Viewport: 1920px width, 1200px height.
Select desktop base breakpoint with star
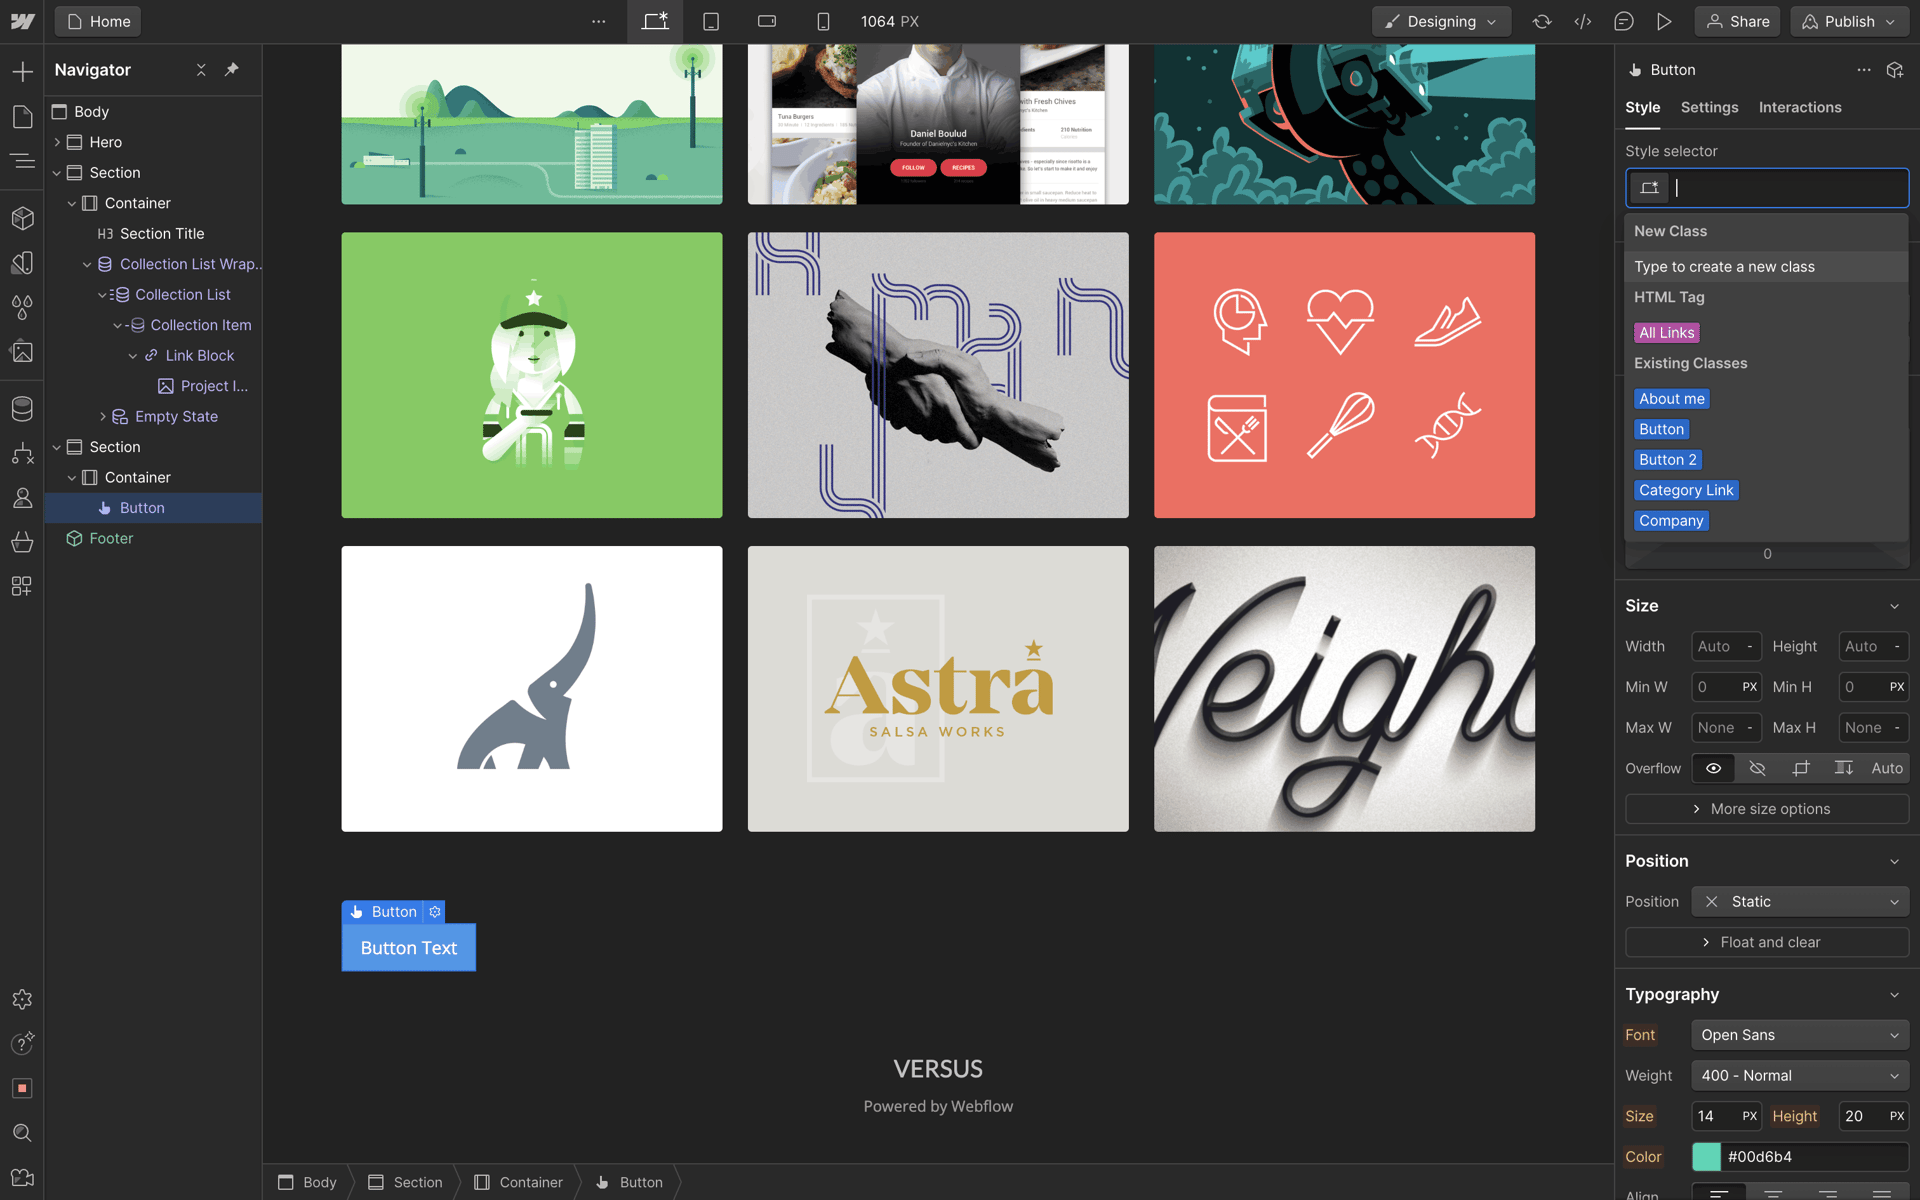pyautogui.click(x=655, y=21)
